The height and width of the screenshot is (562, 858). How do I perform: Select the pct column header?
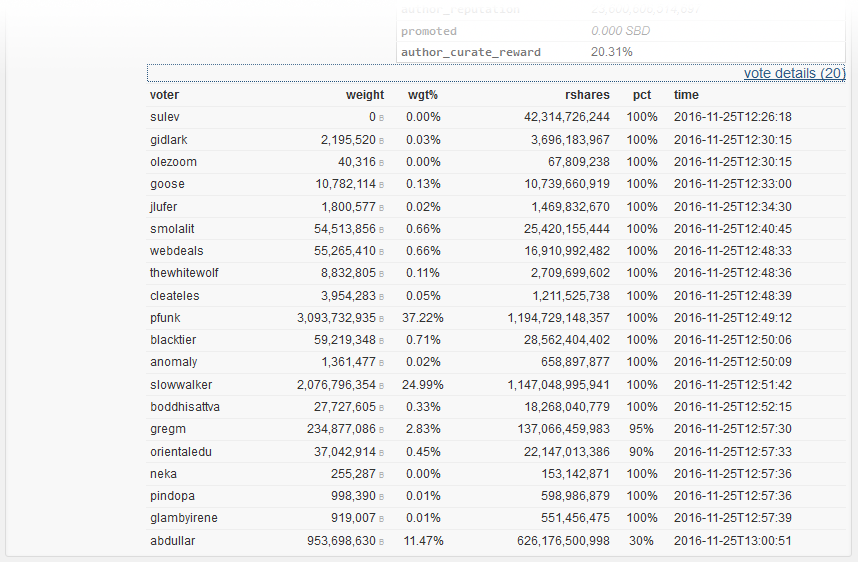pos(641,95)
